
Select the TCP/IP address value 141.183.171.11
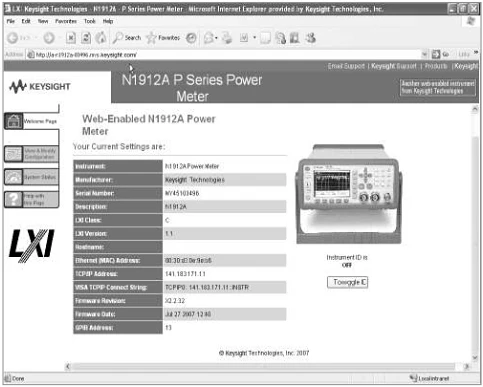point(185,274)
